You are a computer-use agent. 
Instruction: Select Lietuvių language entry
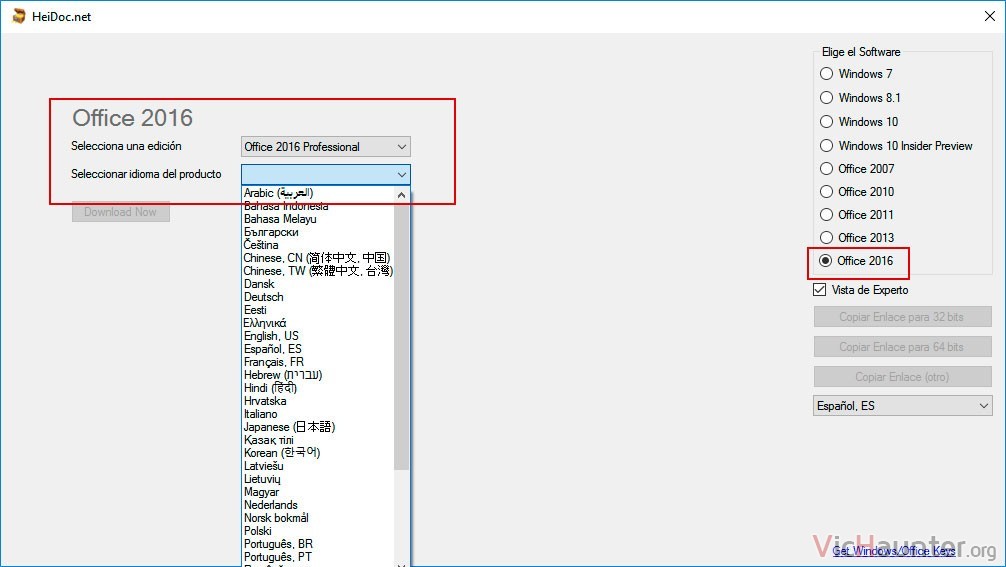318,479
